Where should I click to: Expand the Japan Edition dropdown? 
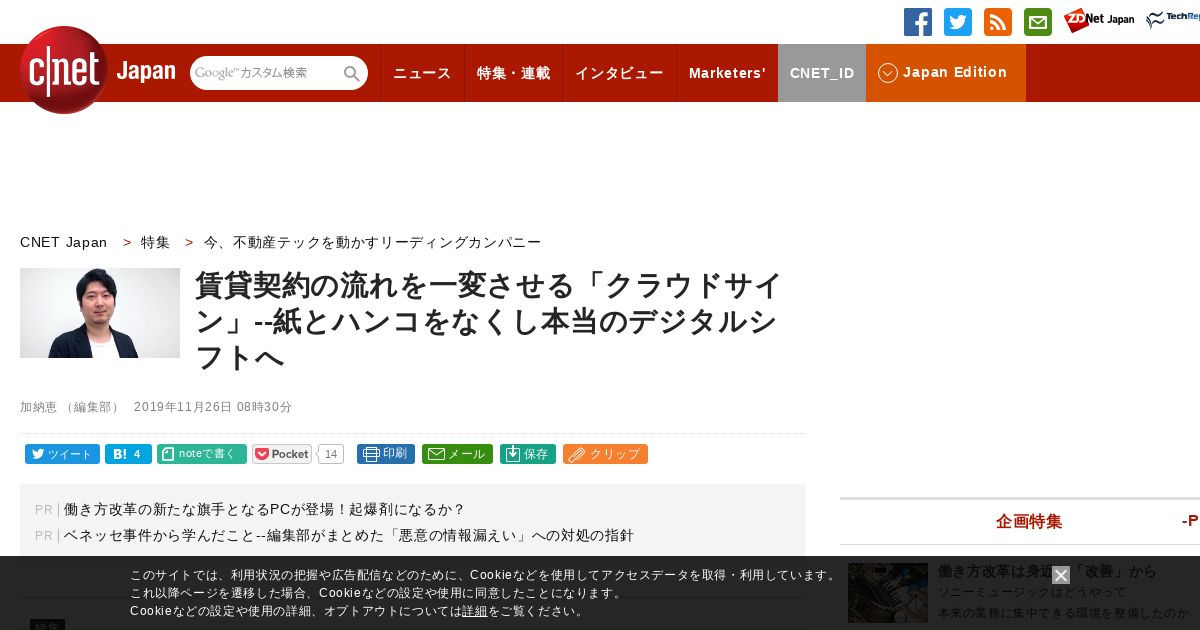coord(946,73)
